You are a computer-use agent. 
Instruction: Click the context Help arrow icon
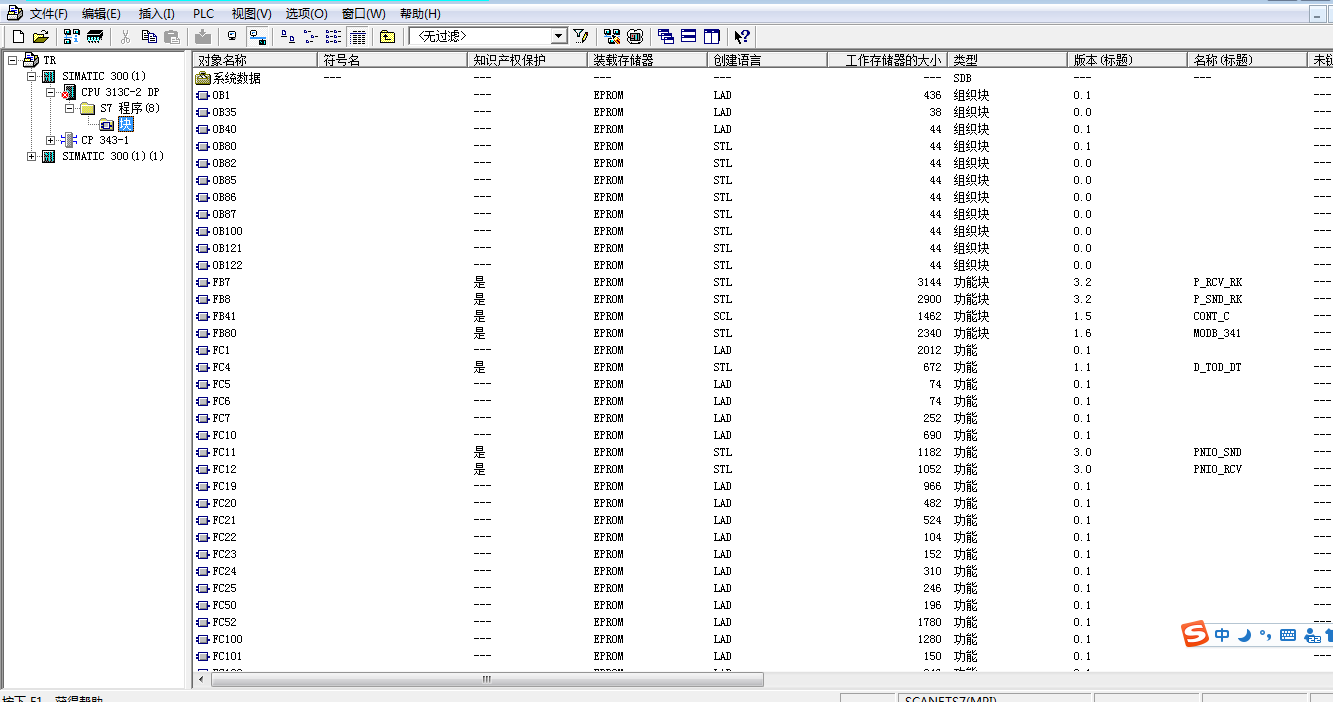click(742, 36)
